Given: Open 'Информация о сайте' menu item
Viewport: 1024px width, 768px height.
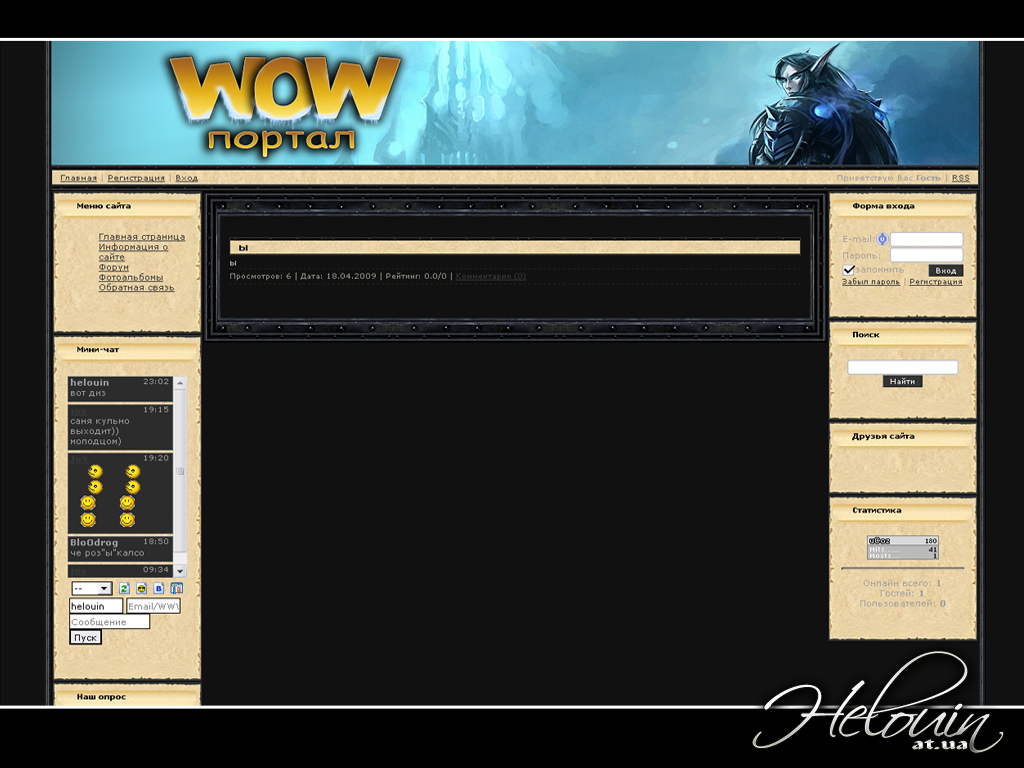Looking at the screenshot, I should coord(133,251).
